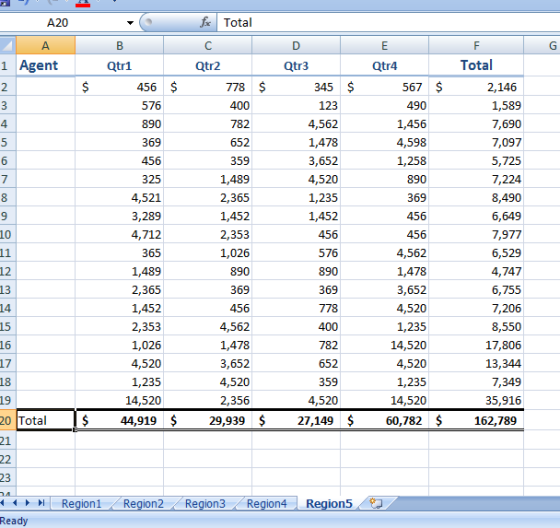Select row 22 header
The width and height of the screenshot is (560, 528).
pos(8,459)
